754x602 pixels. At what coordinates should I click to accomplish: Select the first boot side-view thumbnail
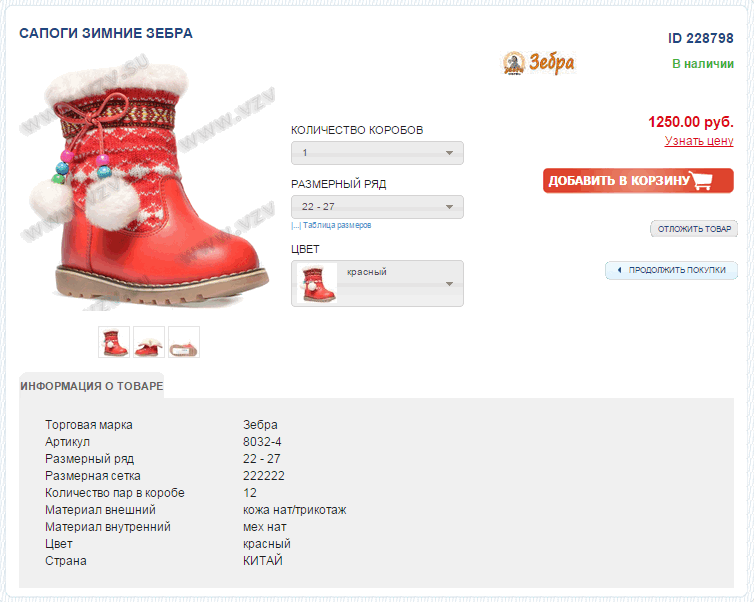coord(114,342)
